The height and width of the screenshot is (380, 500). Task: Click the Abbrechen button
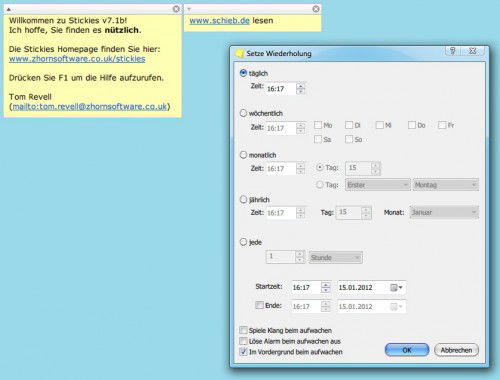point(456,350)
